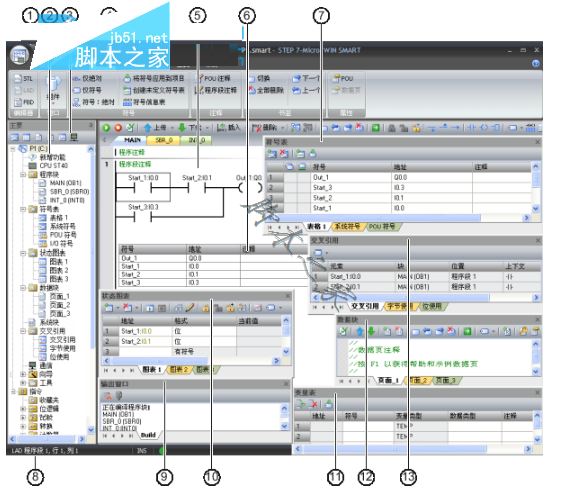Click the 插入 insert toolbar button
The width and height of the screenshot is (581, 491).
click(x=229, y=128)
